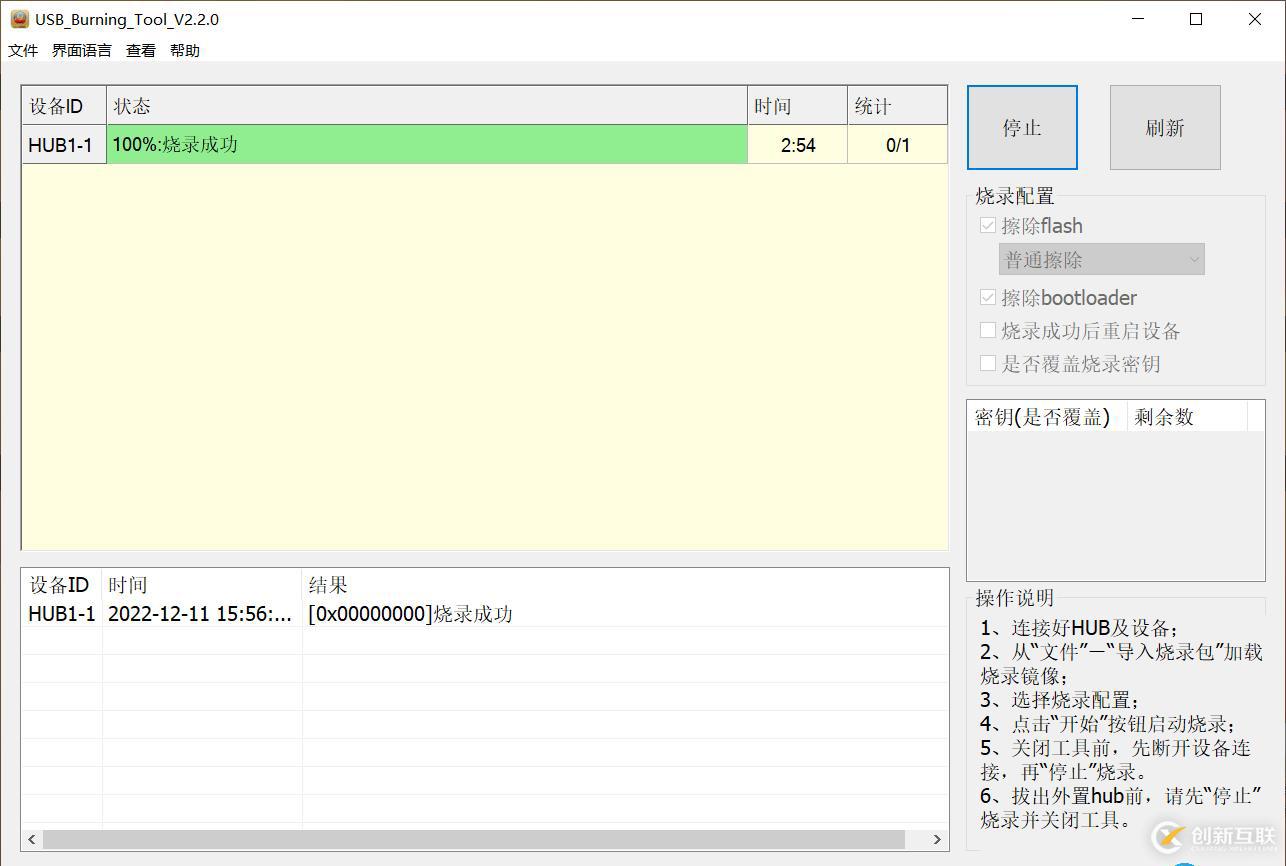1286x866 pixels.
Task: Click the 100%:烧录成功 progress bar
Action: pos(427,145)
